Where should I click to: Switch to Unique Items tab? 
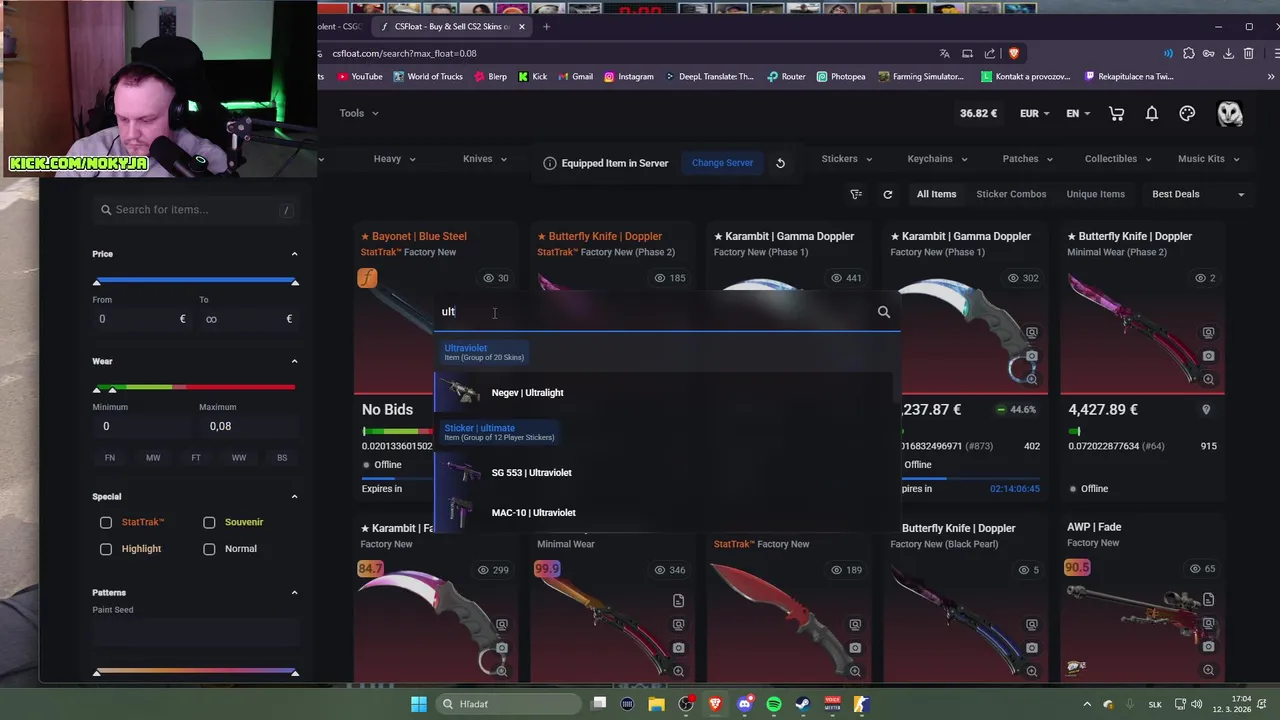click(1095, 194)
